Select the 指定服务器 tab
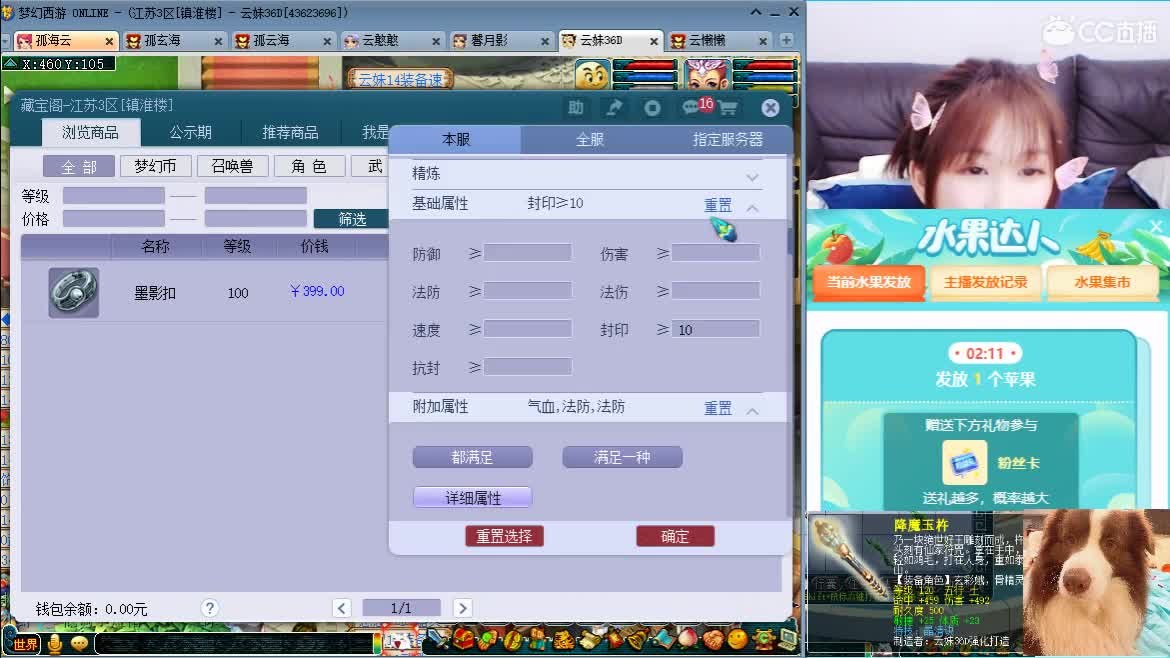The width and height of the screenshot is (1170, 658). click(x=728, y=140)
